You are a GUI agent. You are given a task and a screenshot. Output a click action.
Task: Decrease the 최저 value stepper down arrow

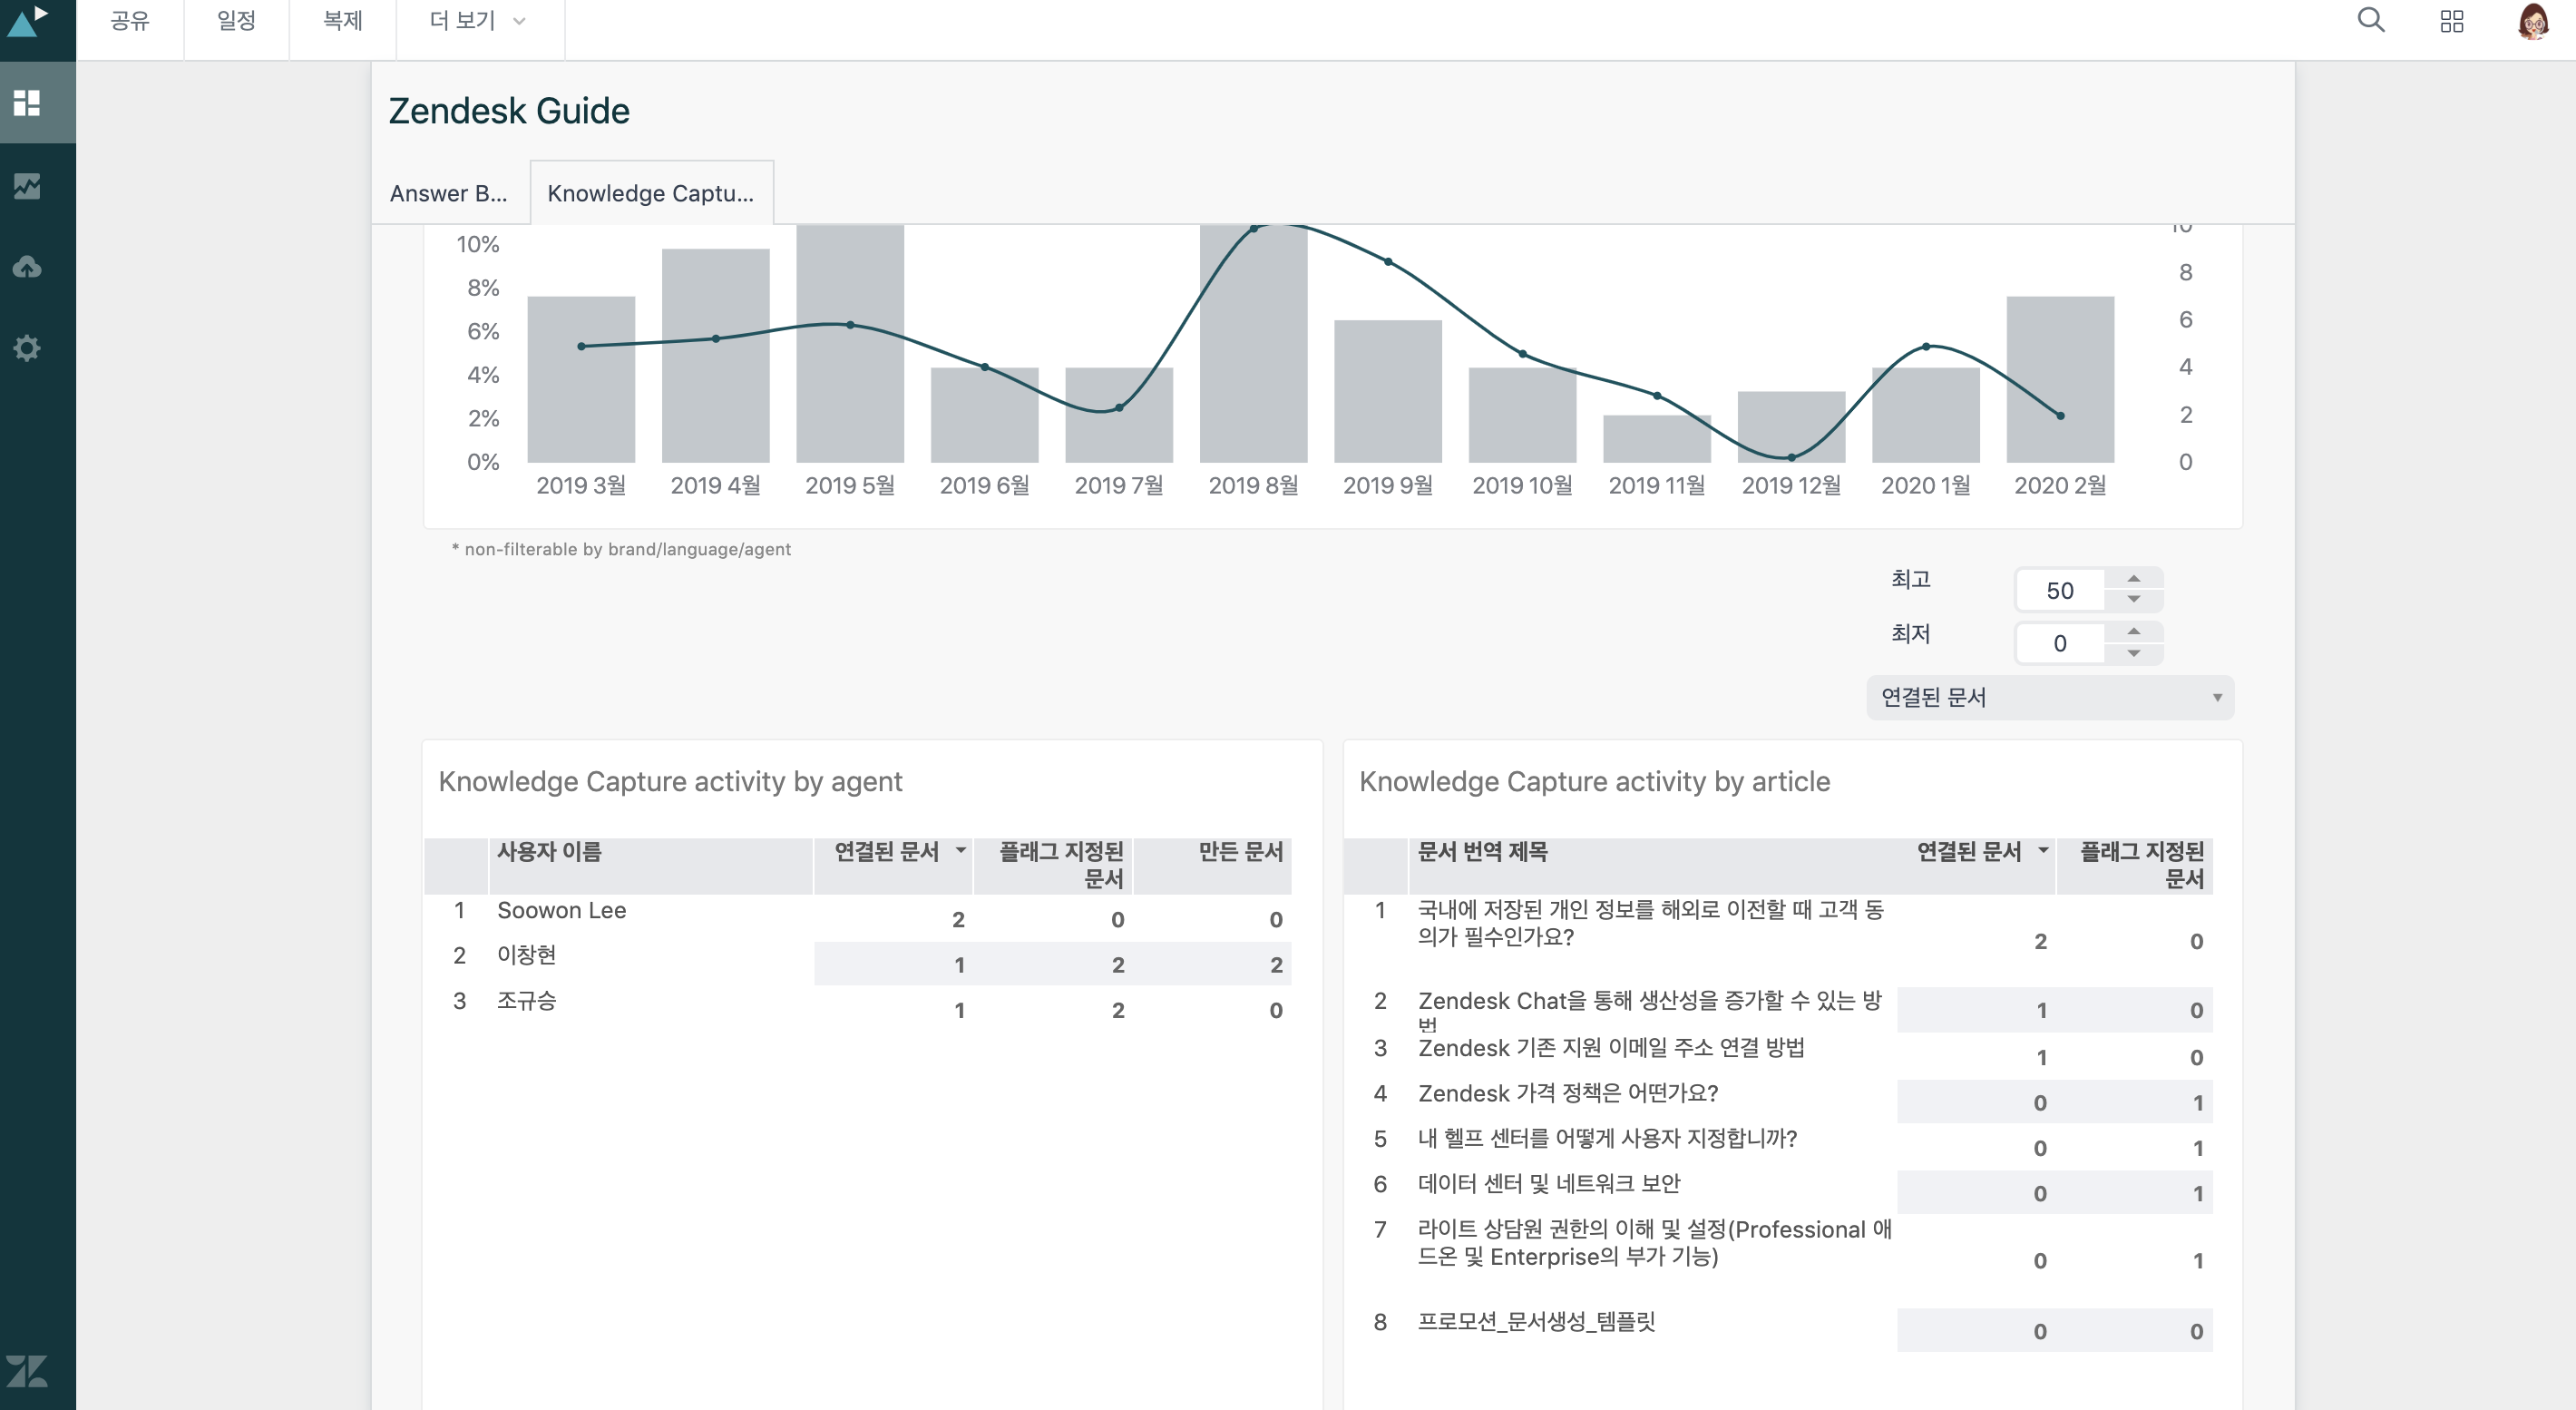click(2134, 653)
